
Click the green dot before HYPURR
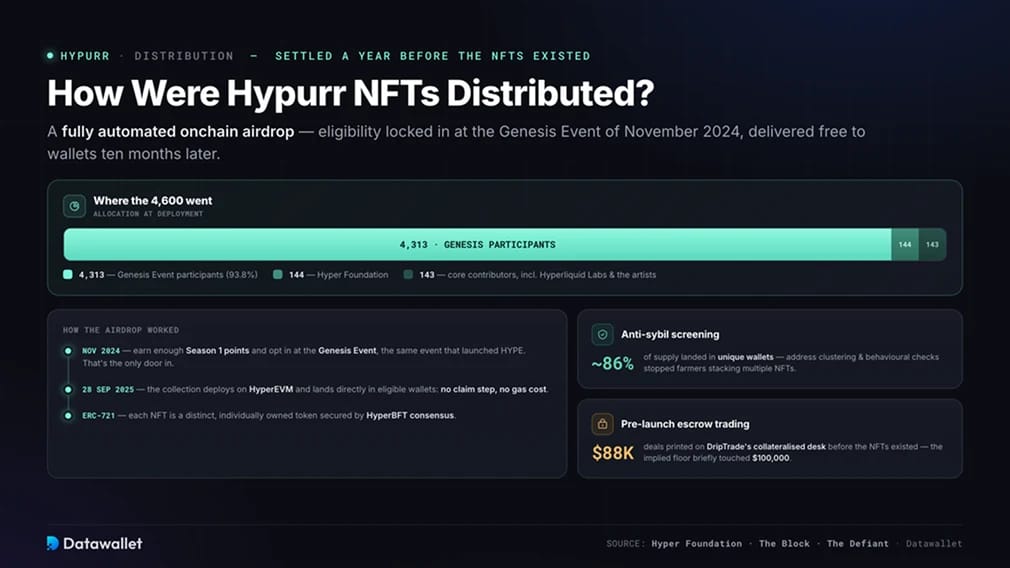pyautogui.click(x=50, y=55)
